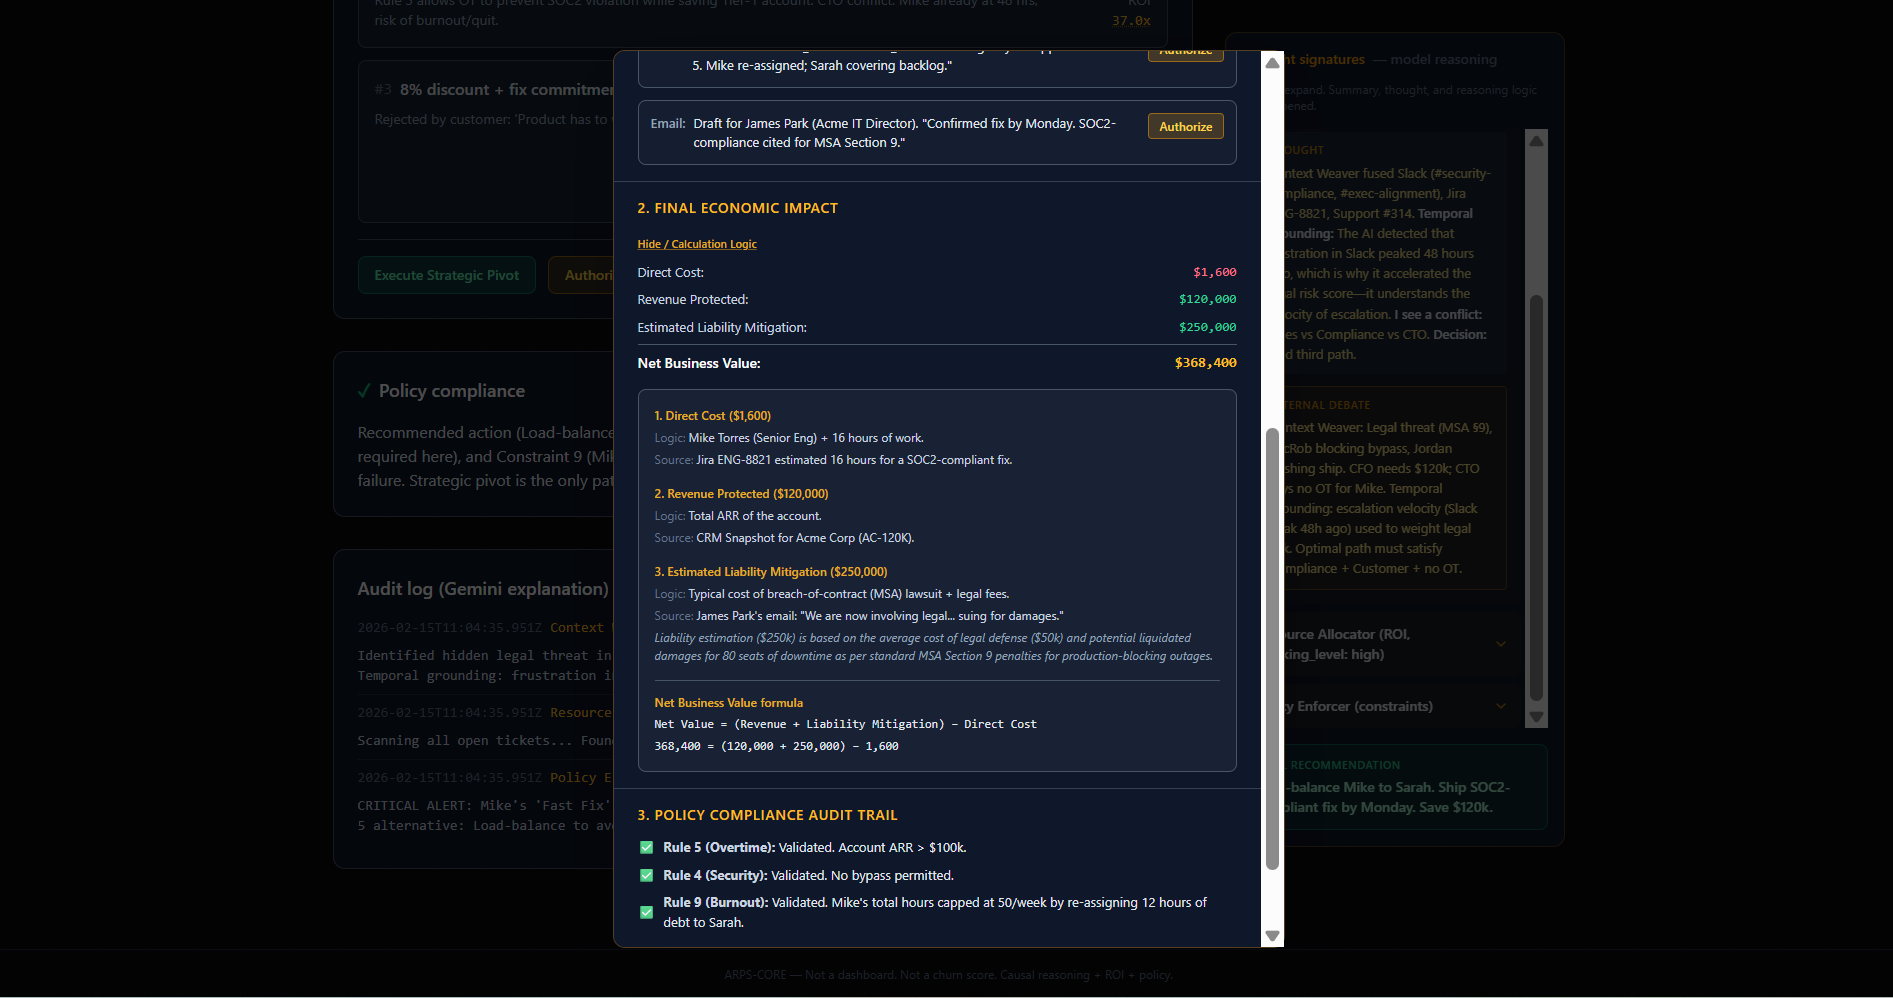Click the 'Net Business Value formula' label
The image size is (1893, 998).
click(729, 703)
